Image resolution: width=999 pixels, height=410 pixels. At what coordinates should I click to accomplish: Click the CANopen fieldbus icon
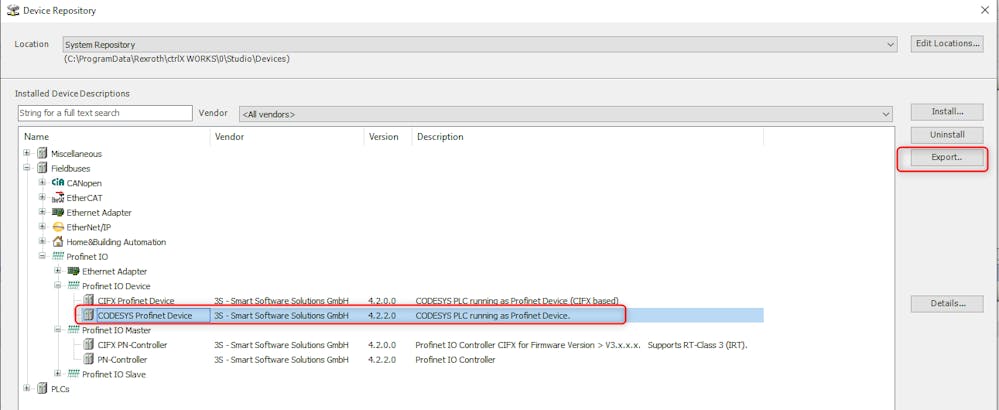tap(58, 183)
